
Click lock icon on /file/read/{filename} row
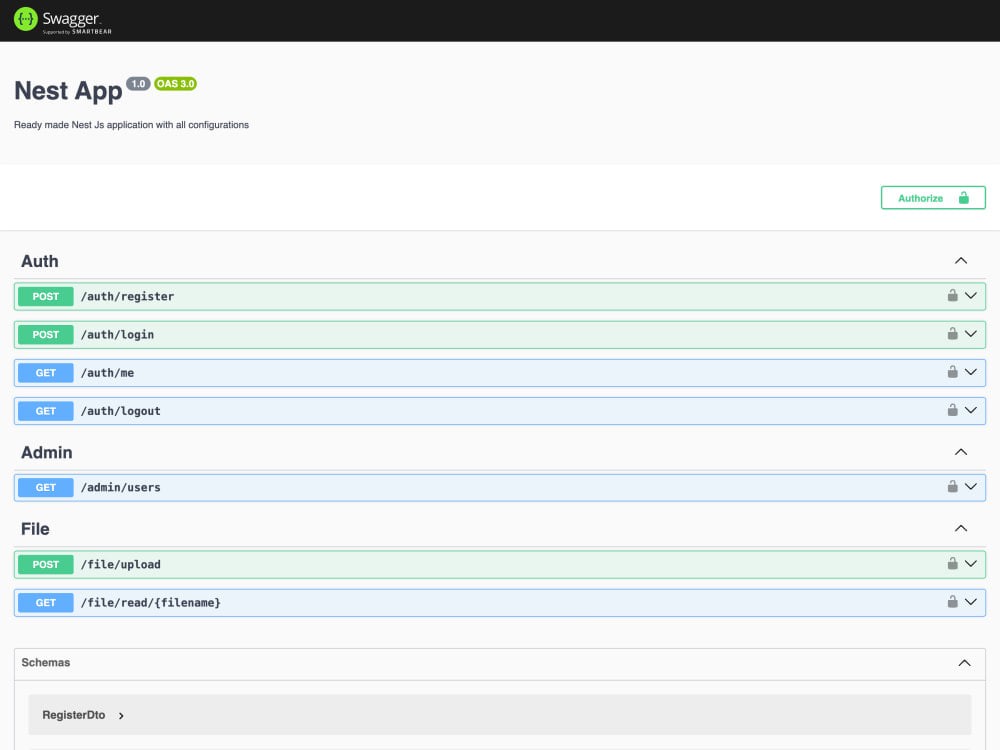(953, 602)
